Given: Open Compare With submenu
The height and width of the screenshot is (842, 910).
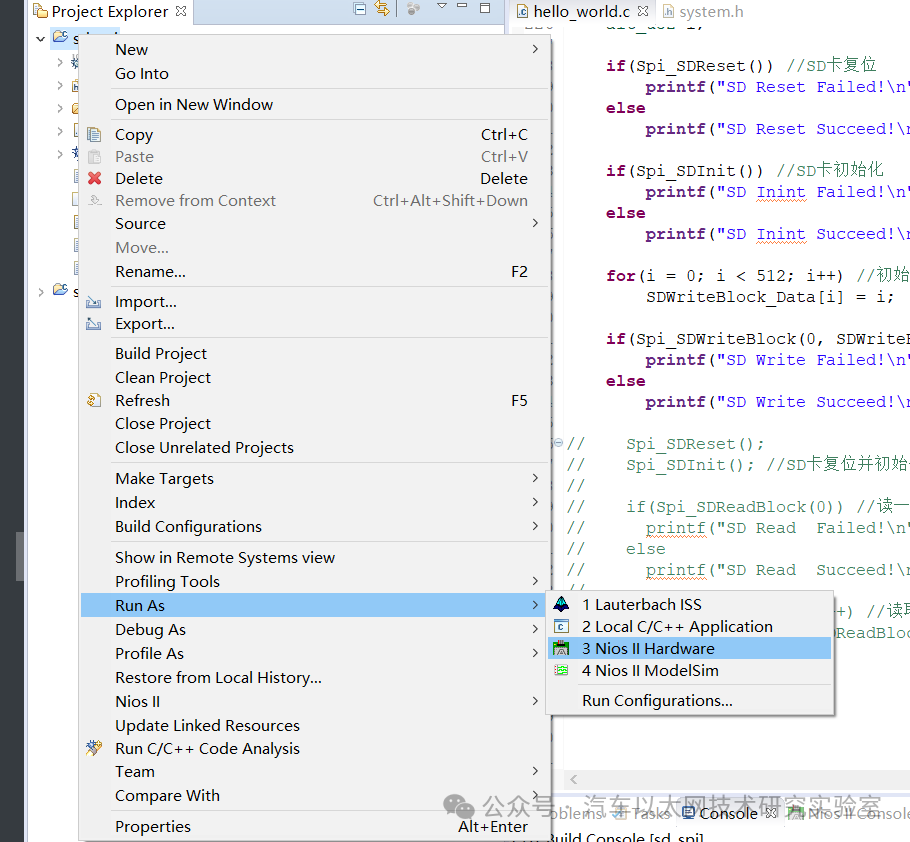Looking at the screenshot, I should click(314, 796).
